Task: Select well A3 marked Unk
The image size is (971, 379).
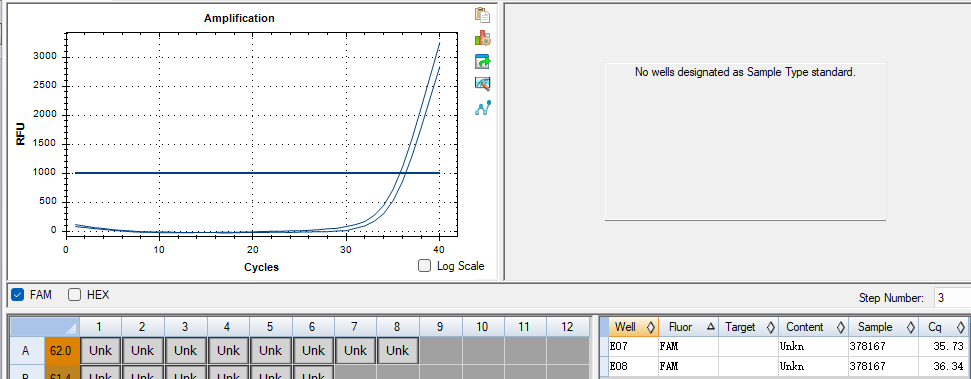Action: point(185,351)
